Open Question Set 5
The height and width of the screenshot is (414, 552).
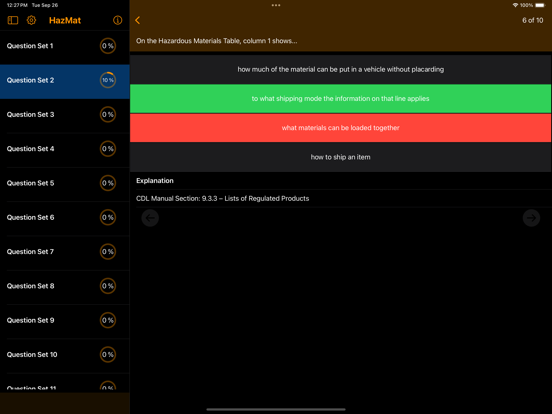pos(65,183)
